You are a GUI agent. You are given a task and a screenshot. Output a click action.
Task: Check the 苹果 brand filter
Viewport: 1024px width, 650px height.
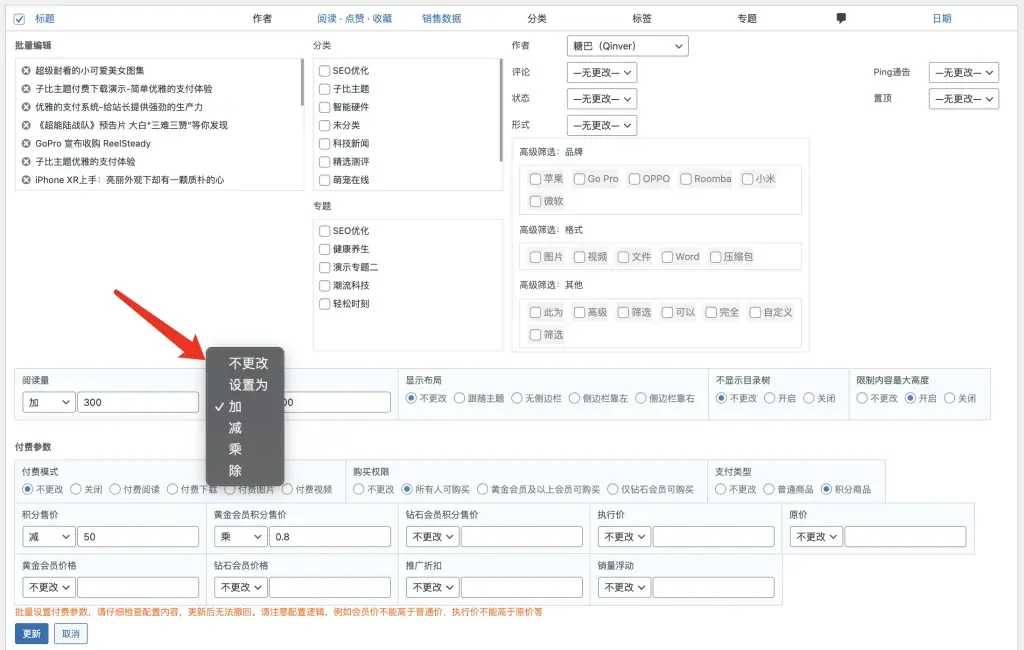point(536,179)
